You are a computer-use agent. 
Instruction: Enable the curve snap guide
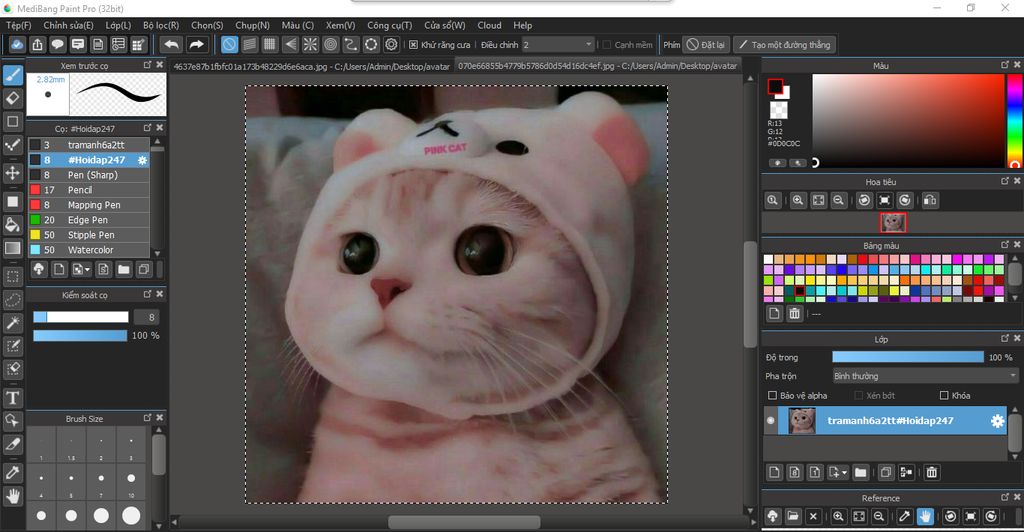(351, 44)
